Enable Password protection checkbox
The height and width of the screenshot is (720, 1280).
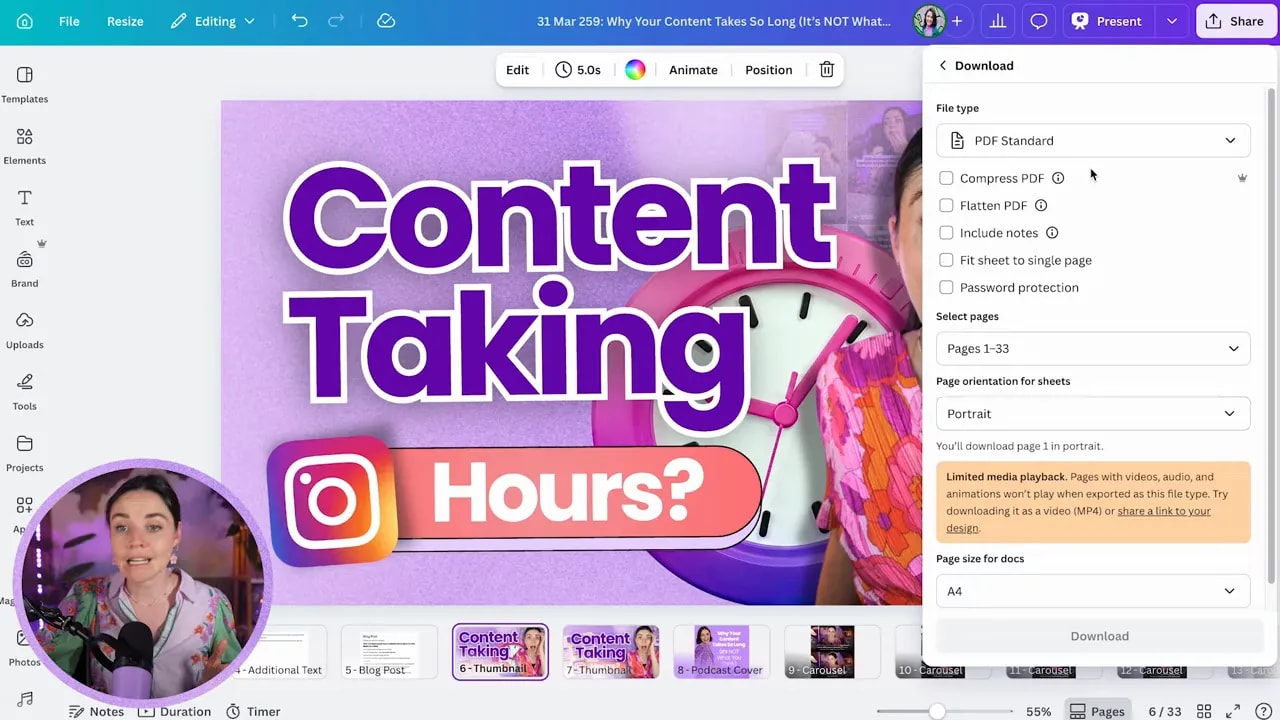click(x=946, y=287)
